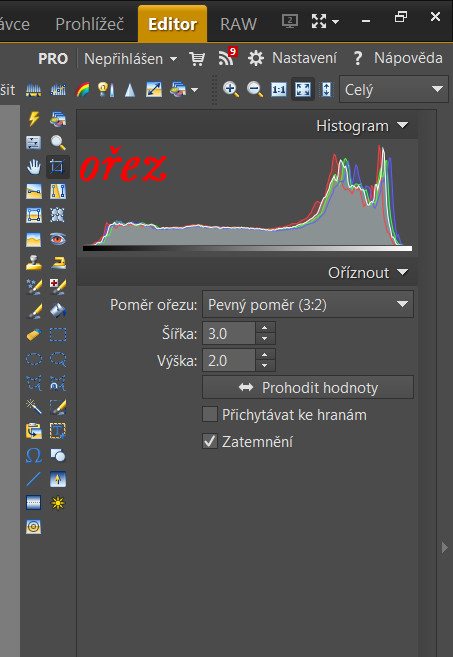This screenshot has width=453, height=657.
Task: Decrease Výška with down arrow
Action: [x=265, y=366]
